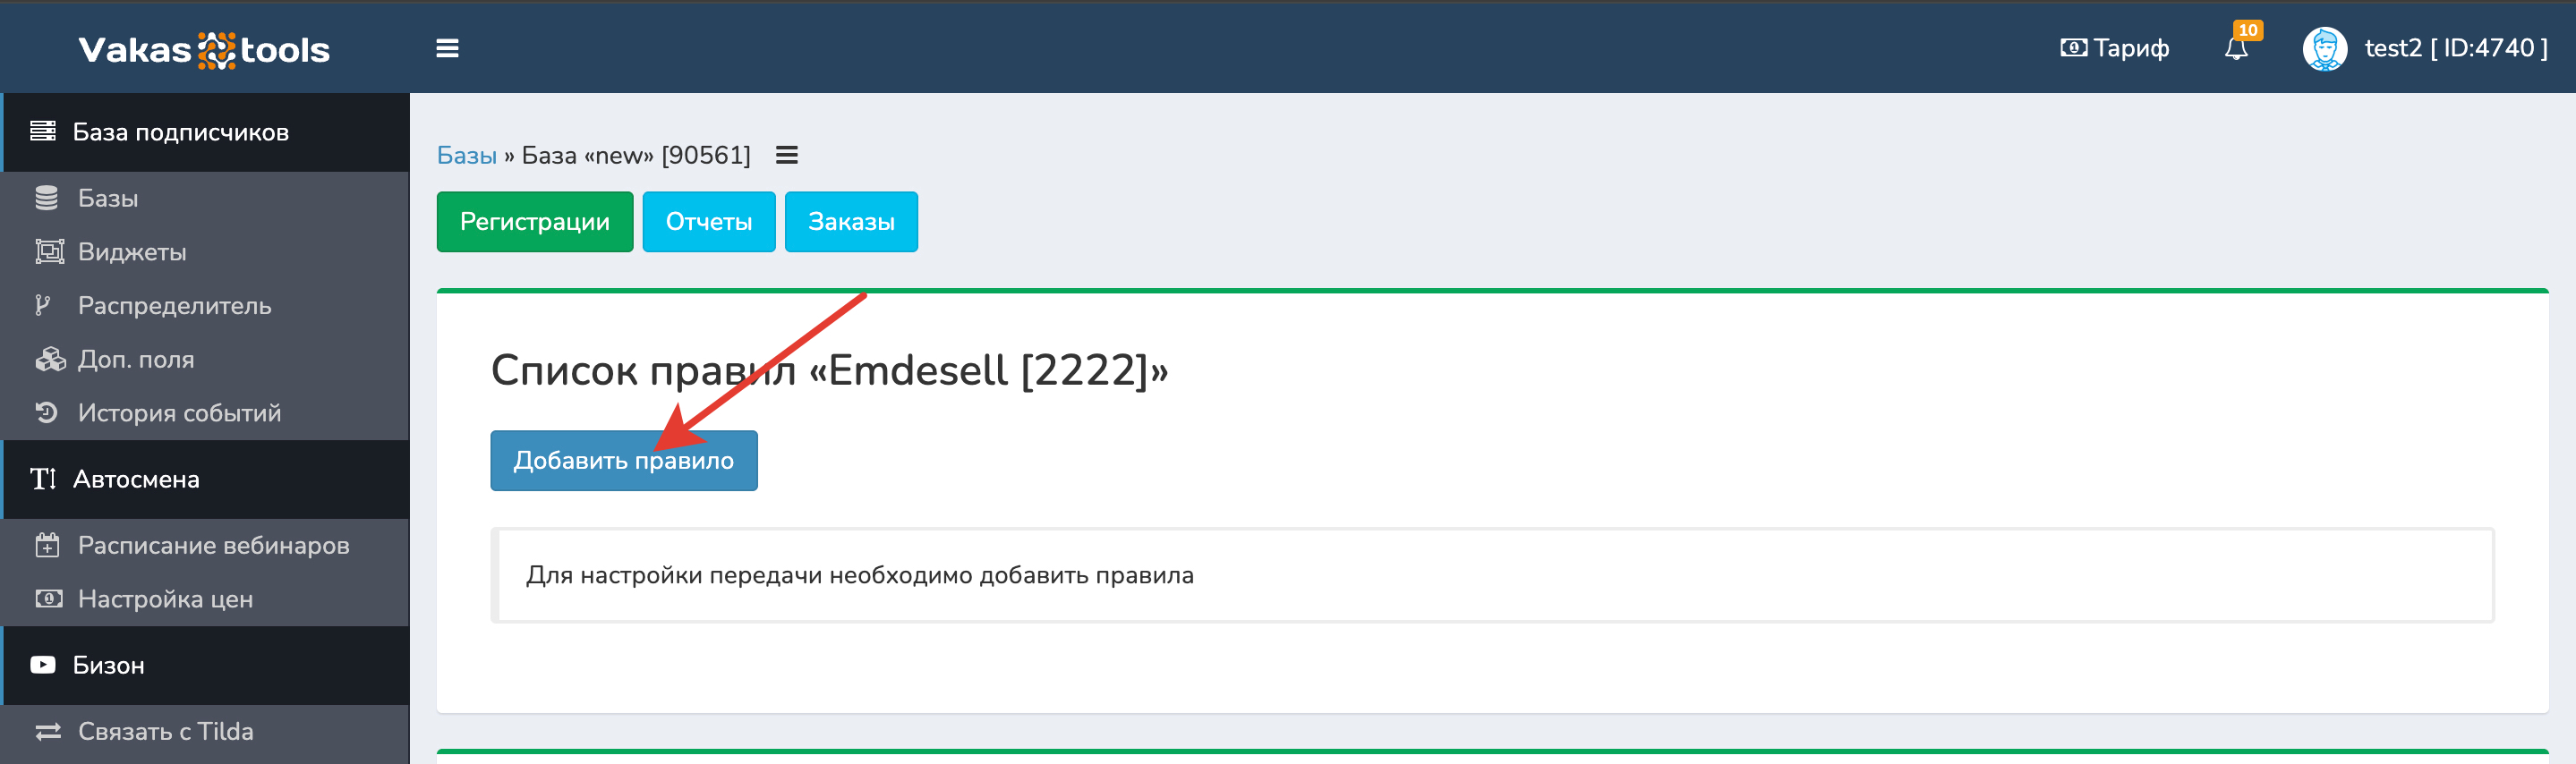This screenshot has width=2576, height=764.
Task: Open the Заказы section
Action: (850, 221)
